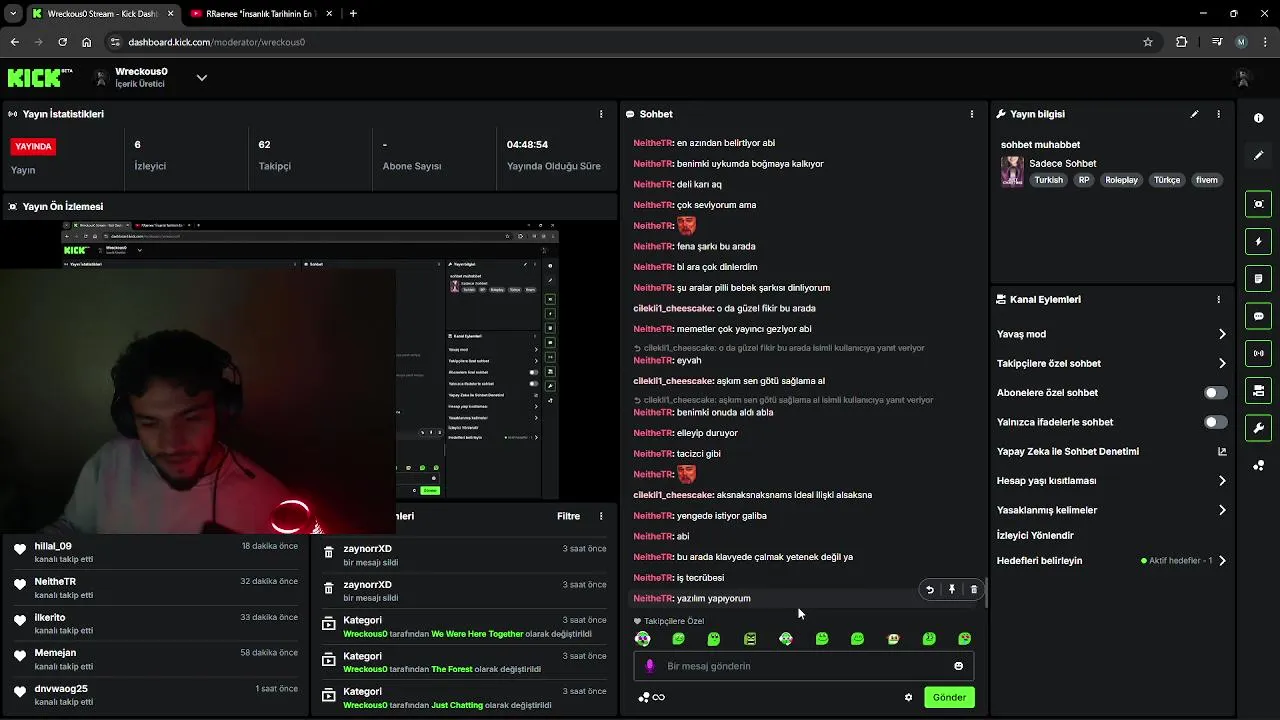Click the Türkçe tag
Screen dimensions: 1280x720
point(1167,180)
